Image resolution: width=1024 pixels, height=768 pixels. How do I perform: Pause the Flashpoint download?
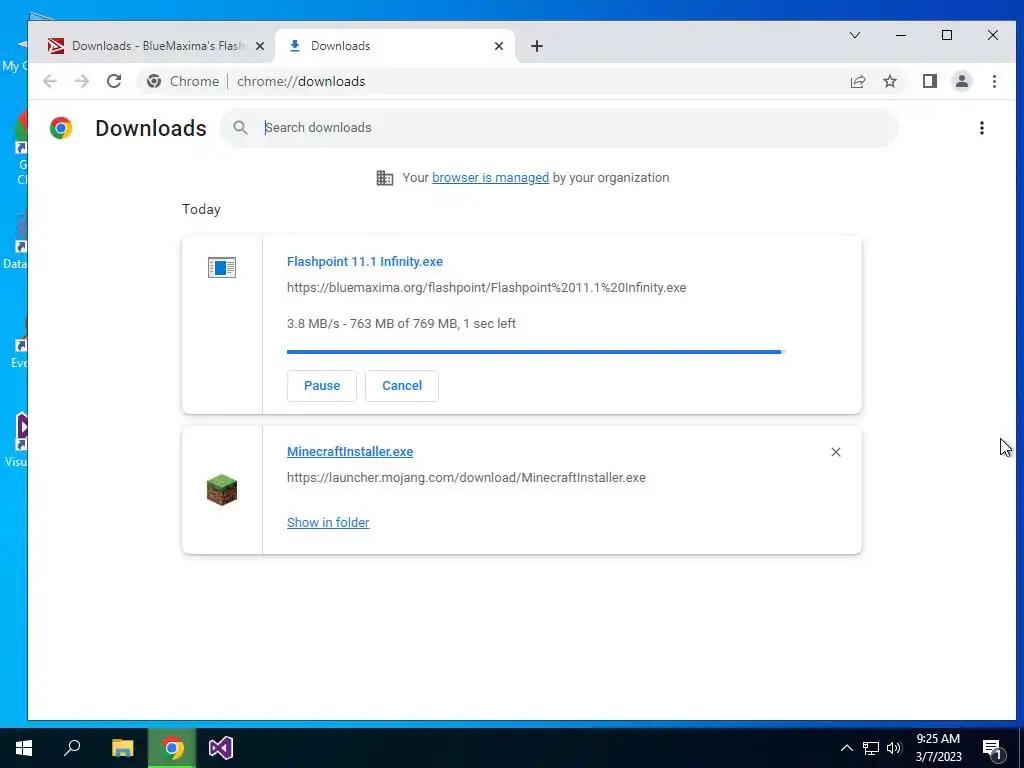(x=322, y=386)
